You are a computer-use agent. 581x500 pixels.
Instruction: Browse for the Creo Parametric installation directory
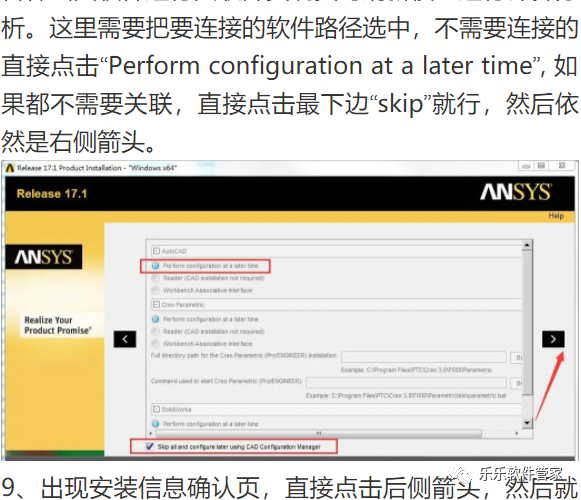tap(516, 357)
